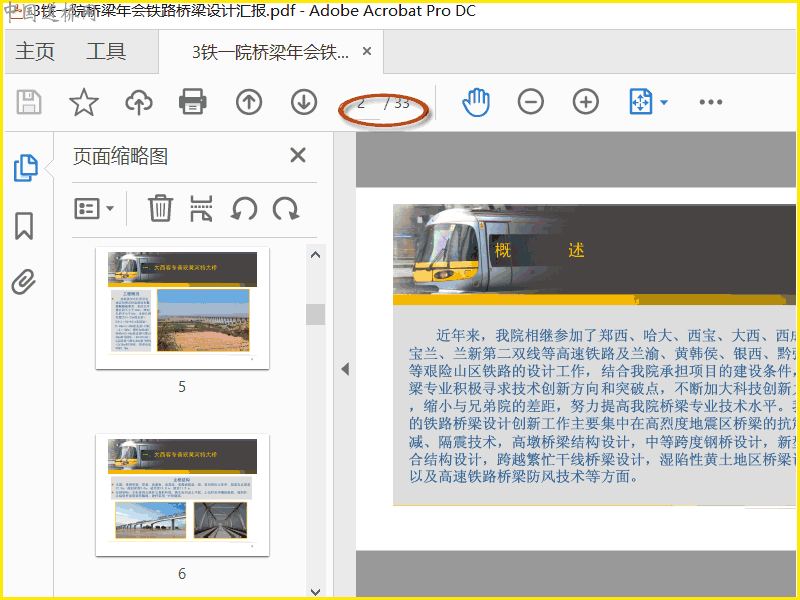
Task: Click the insert pages break icon
Action: (x=202, y=208)
